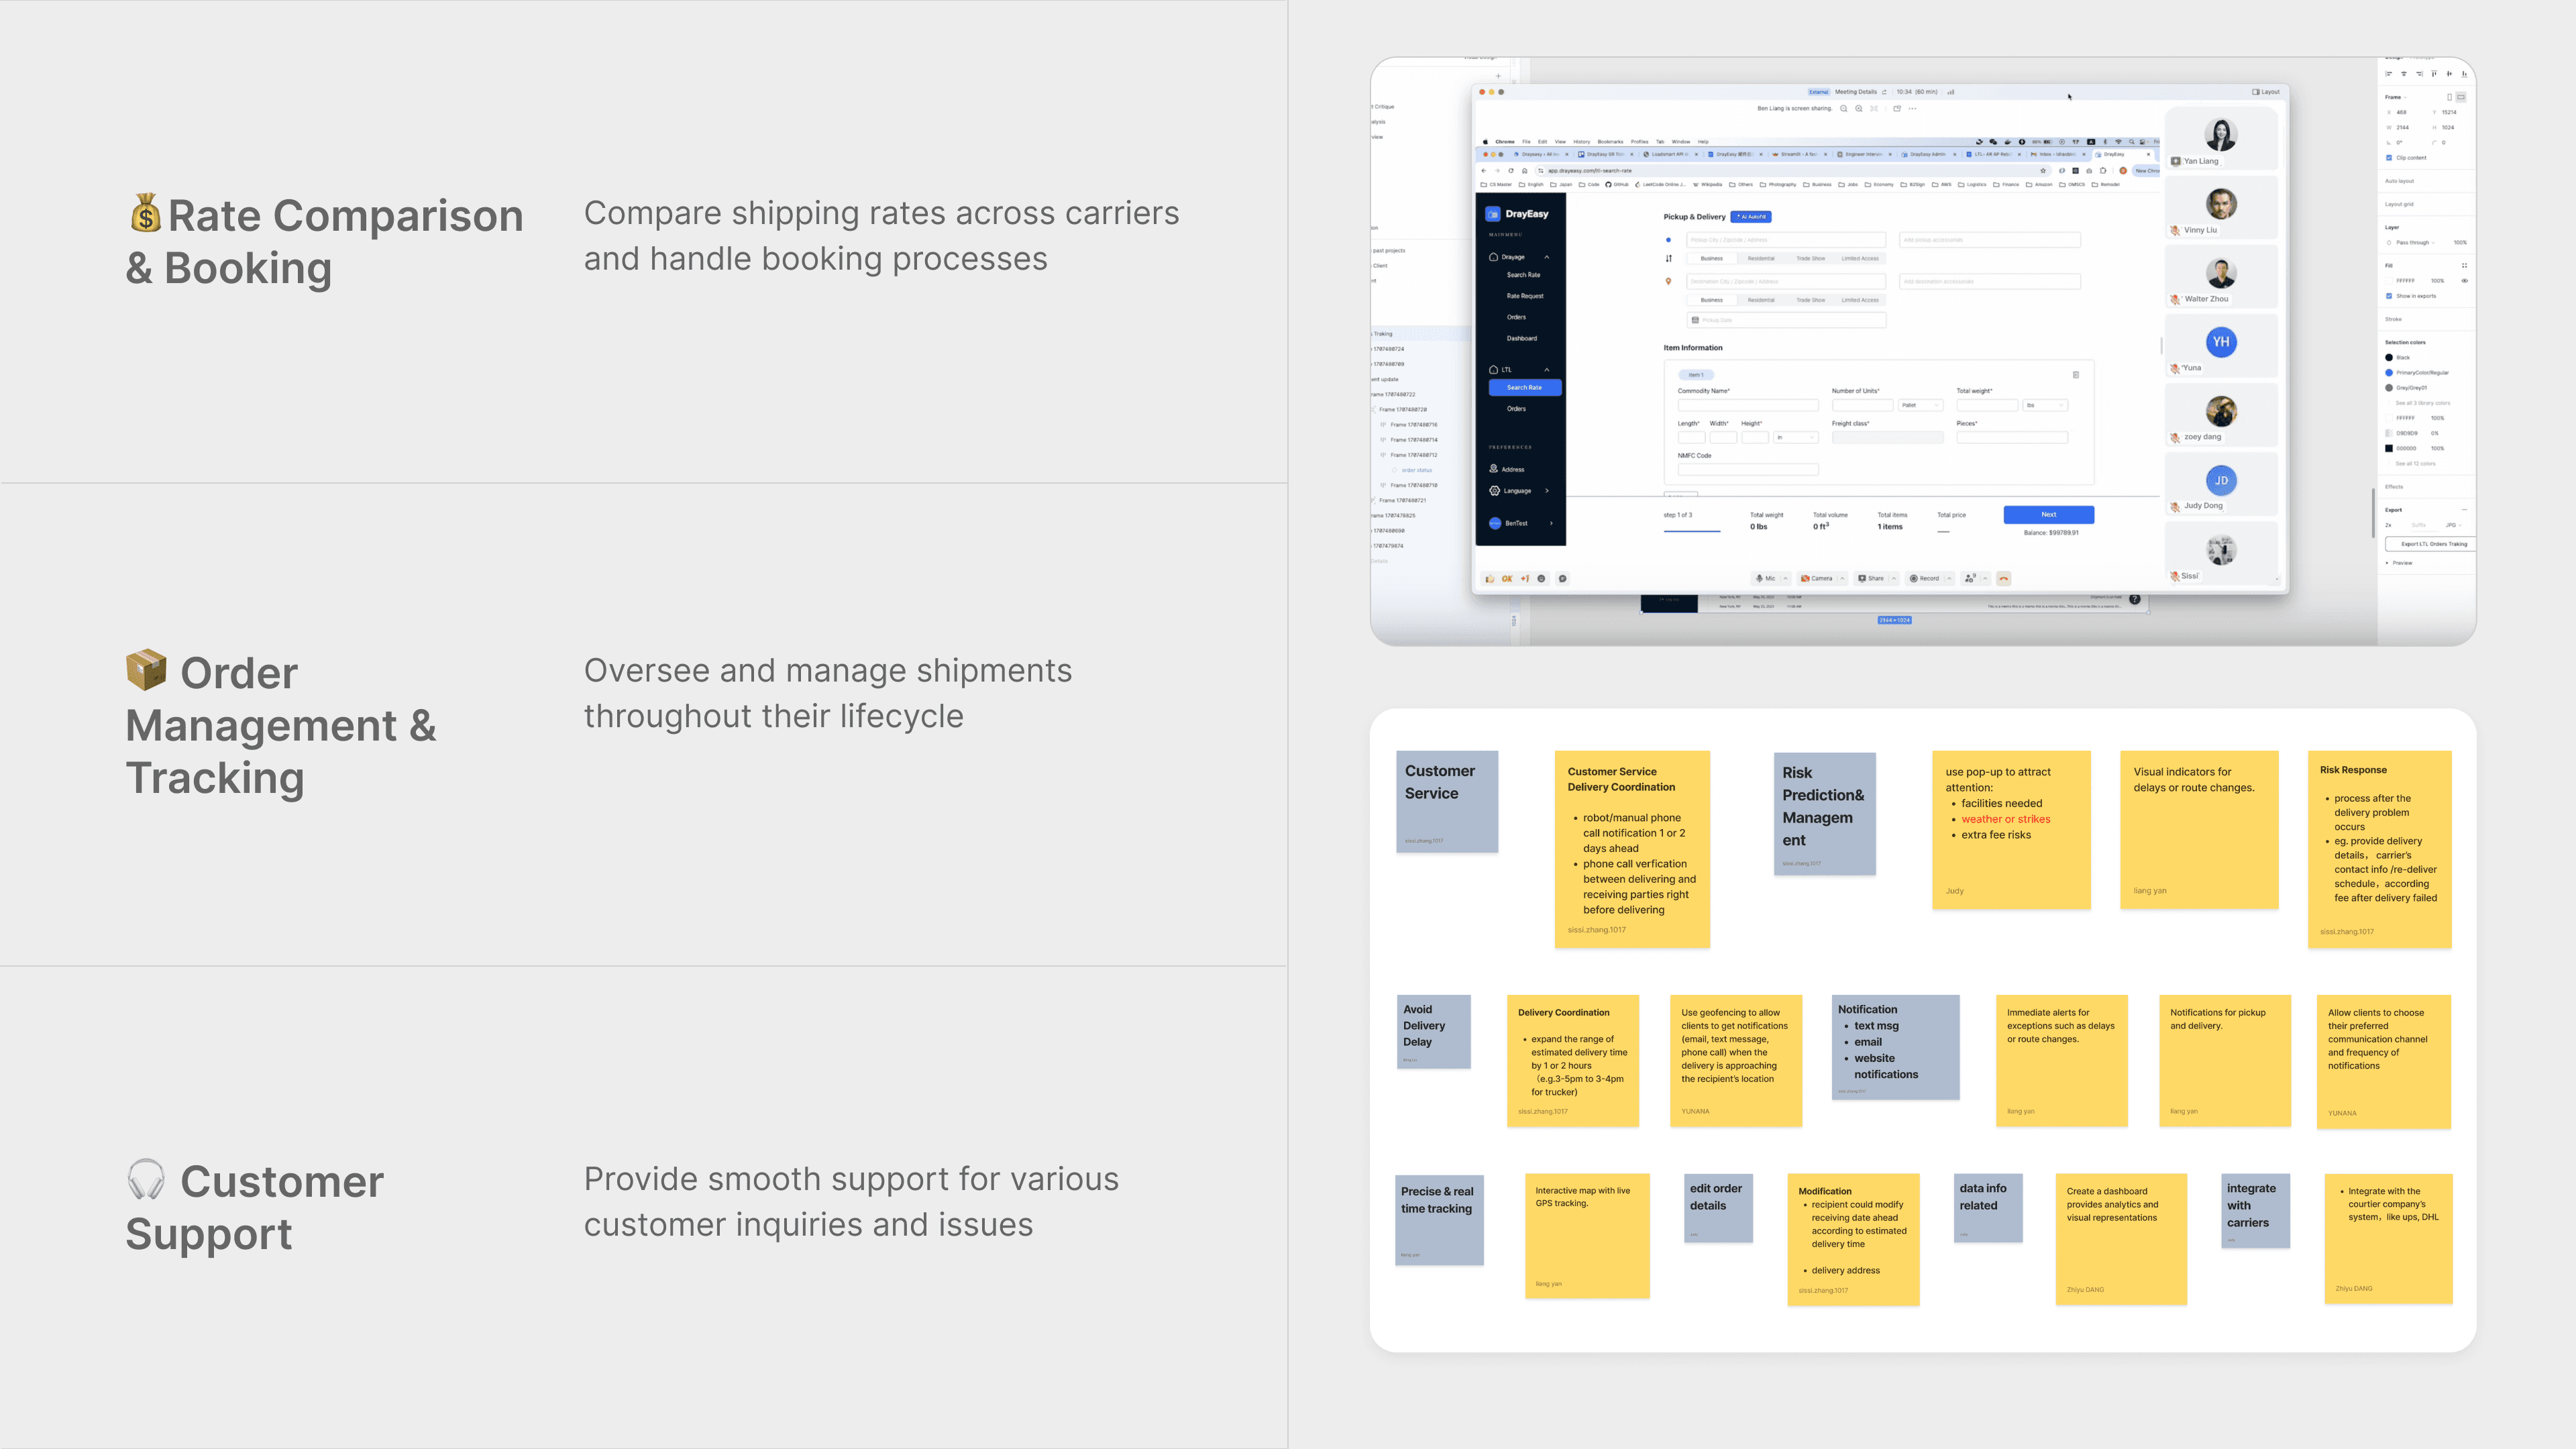
Task: Select the Residential pickup location tab
Action: pos(1760,258)
